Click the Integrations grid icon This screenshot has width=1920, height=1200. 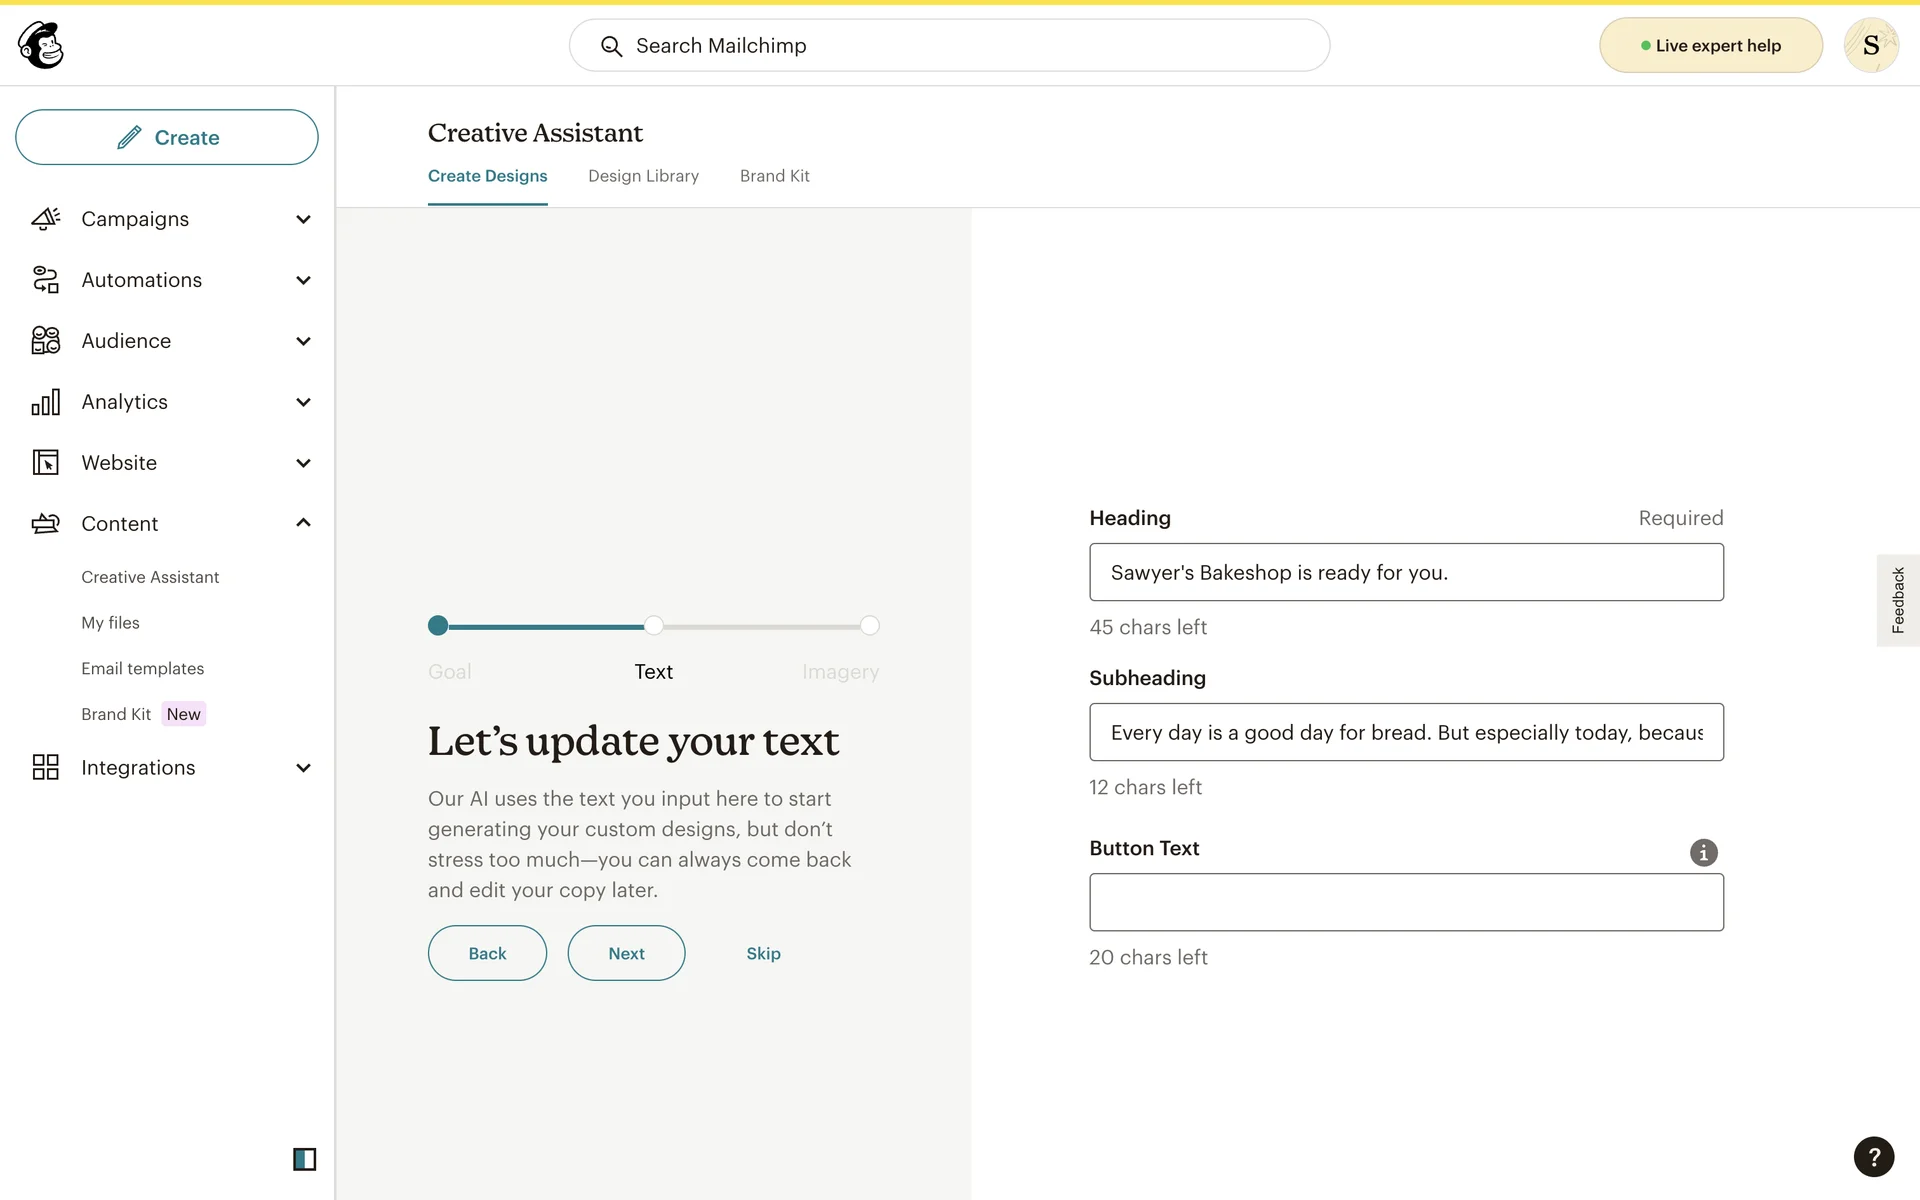coord(46,768)
